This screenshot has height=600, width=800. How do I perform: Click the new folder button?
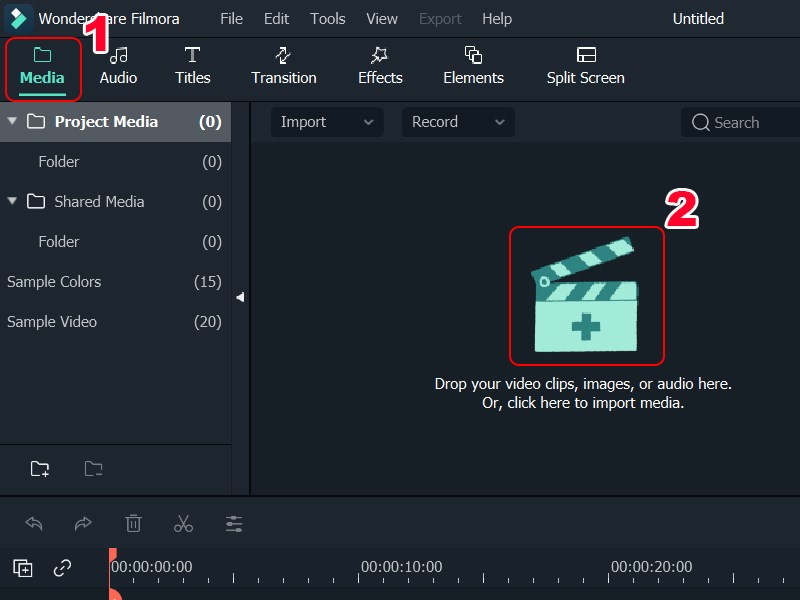(40, 468)
